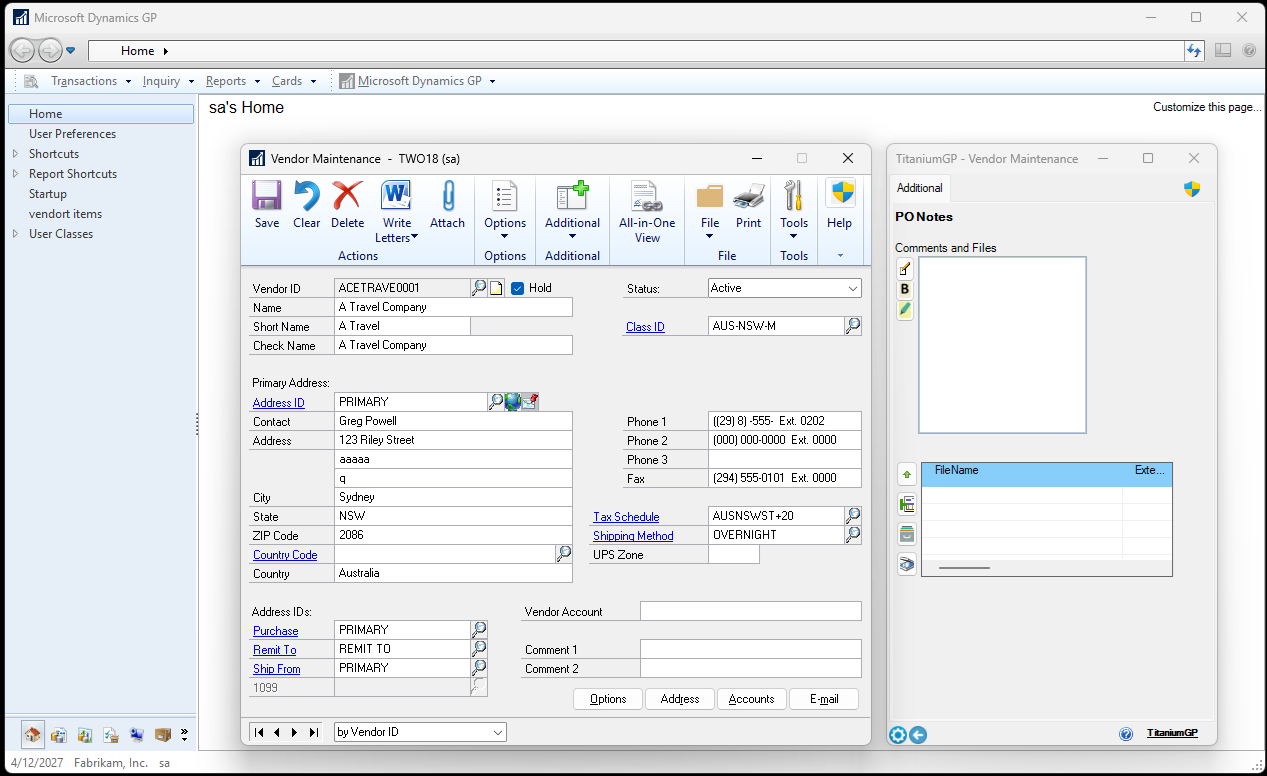Select the Additional tab in TitaniumGP
The width and height of the screenshot is (1267, 776).
click(919, 188)
